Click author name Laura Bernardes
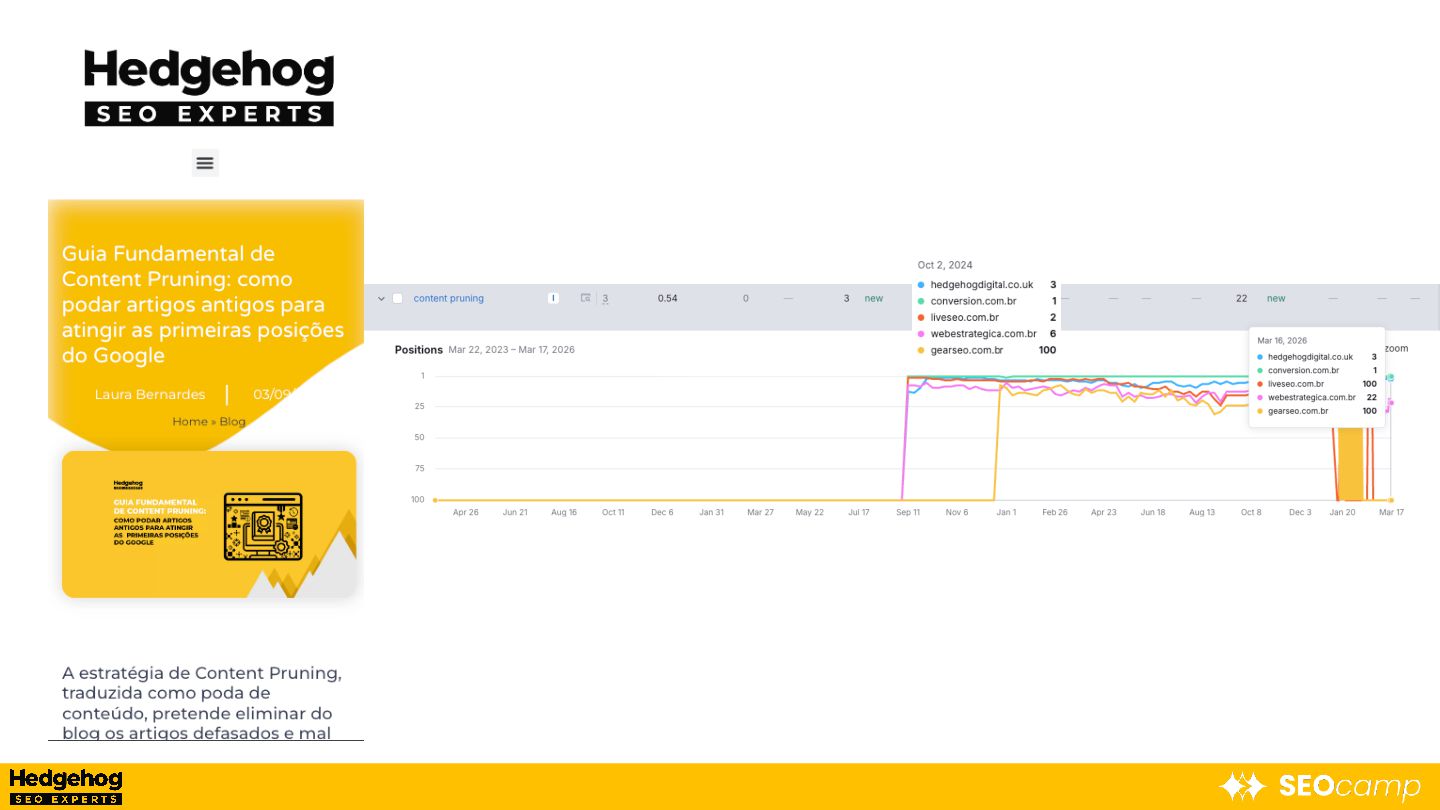The image size is (1440, 810). (149, 394)
